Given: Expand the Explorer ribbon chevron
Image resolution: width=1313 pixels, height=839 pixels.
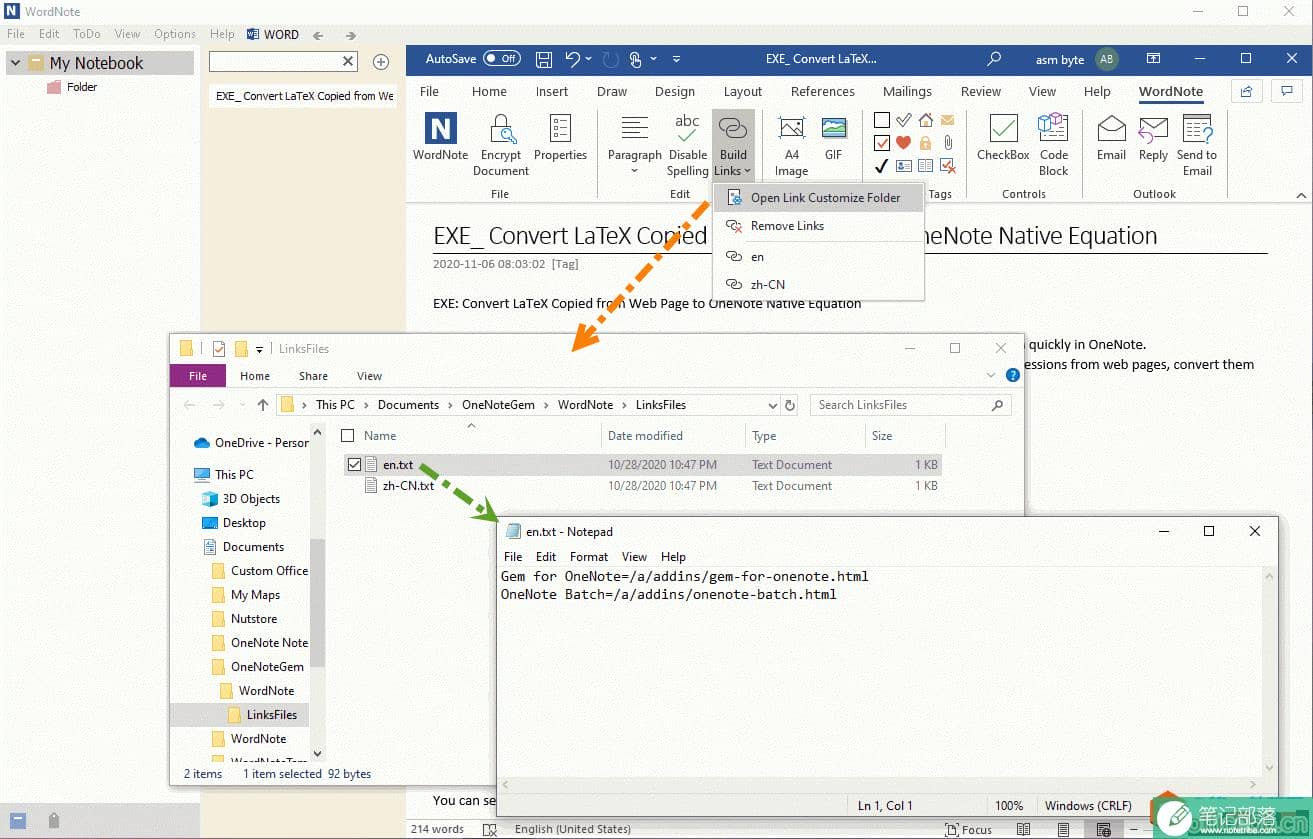Looking at the screenshot, I should tap(991, 376).
